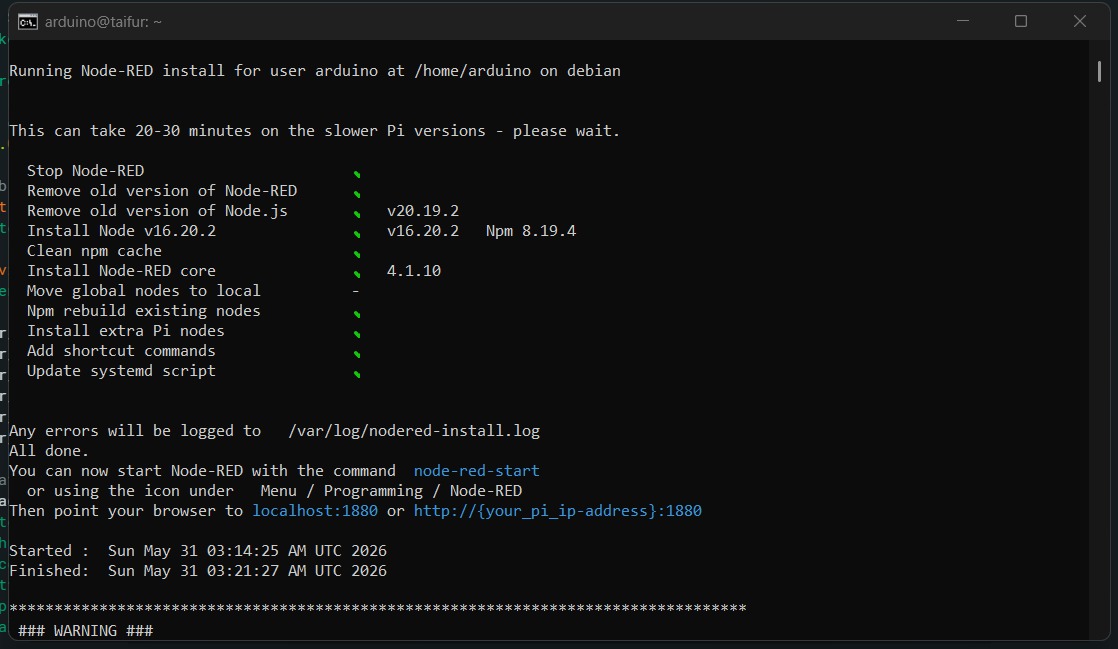Click the 'Clean npm cache' line
This screenshot has height=649, width=1118.
(94, 251)
